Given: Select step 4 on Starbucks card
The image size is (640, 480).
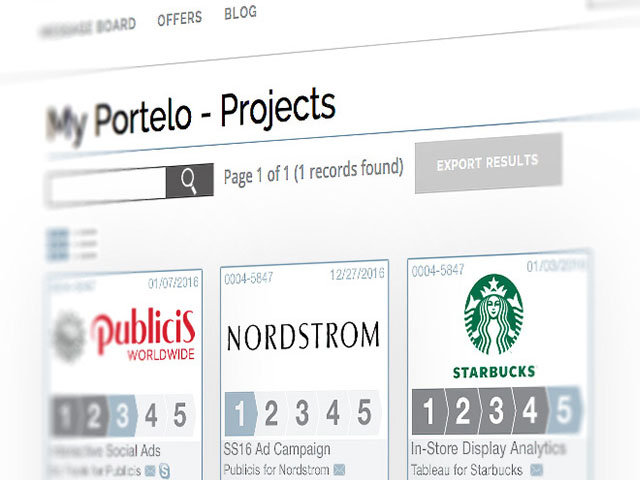Looking at the screenshot, I should [x=530, y=409].
